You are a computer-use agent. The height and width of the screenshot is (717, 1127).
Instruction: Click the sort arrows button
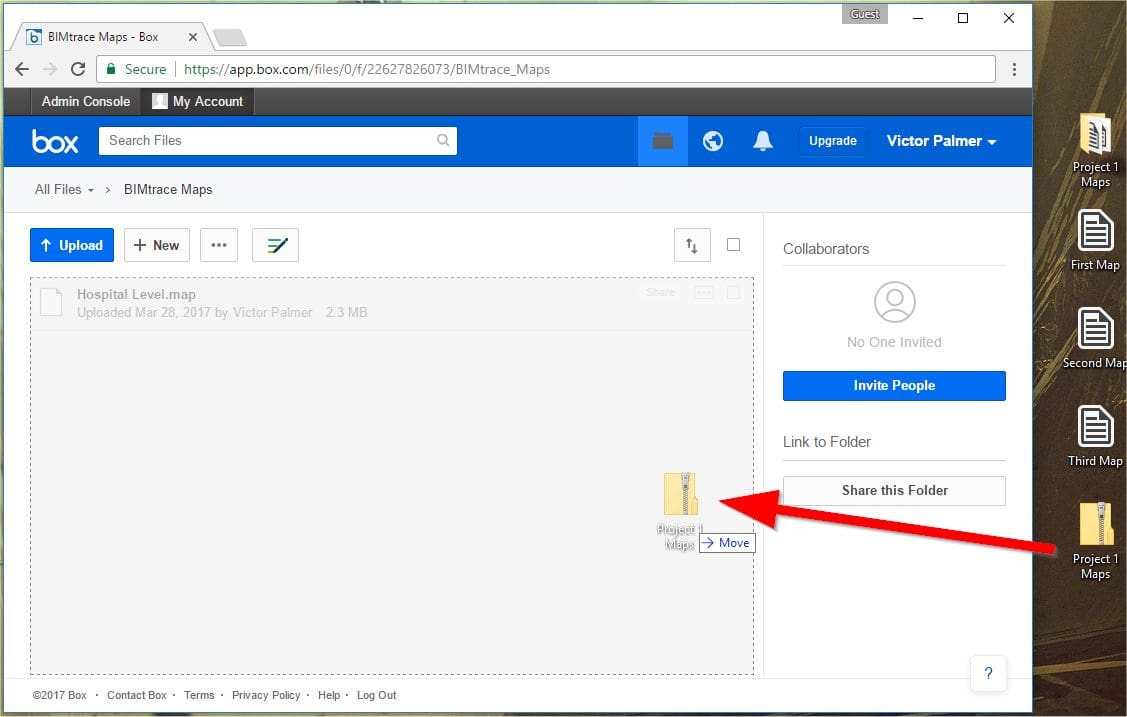(x=692, y=245)
